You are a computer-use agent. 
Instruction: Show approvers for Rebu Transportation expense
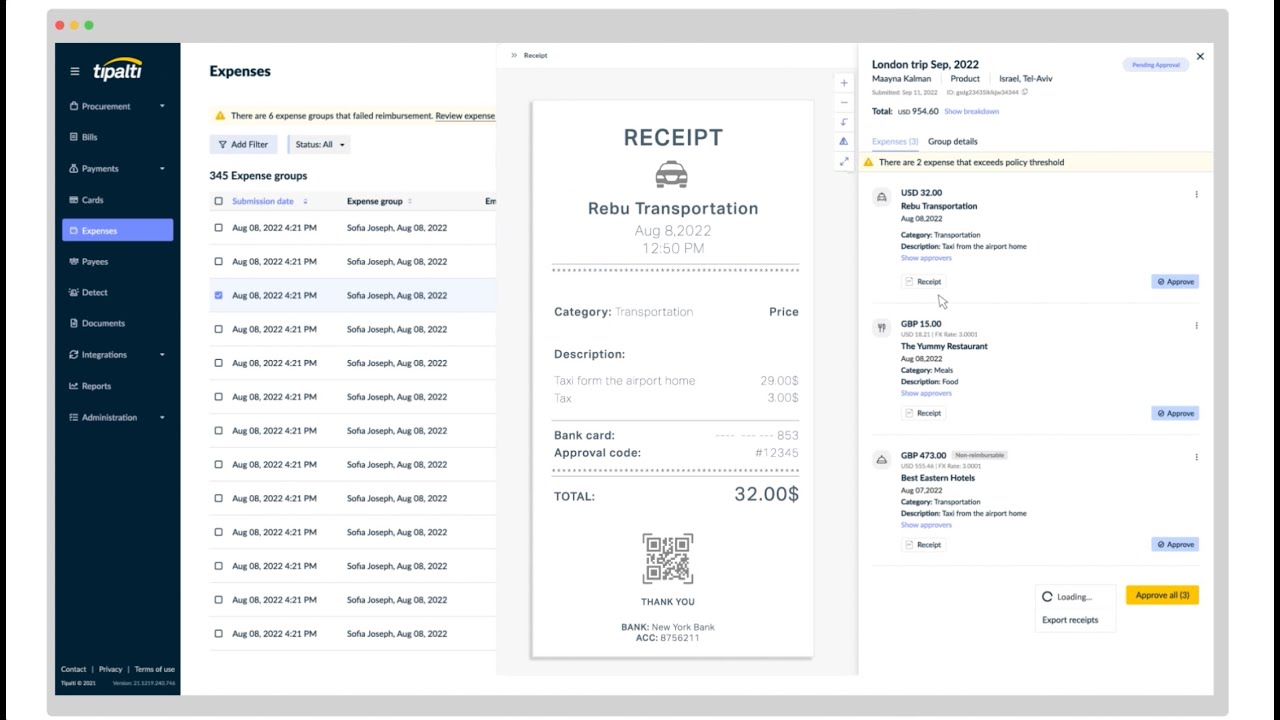tap(926, 258)
